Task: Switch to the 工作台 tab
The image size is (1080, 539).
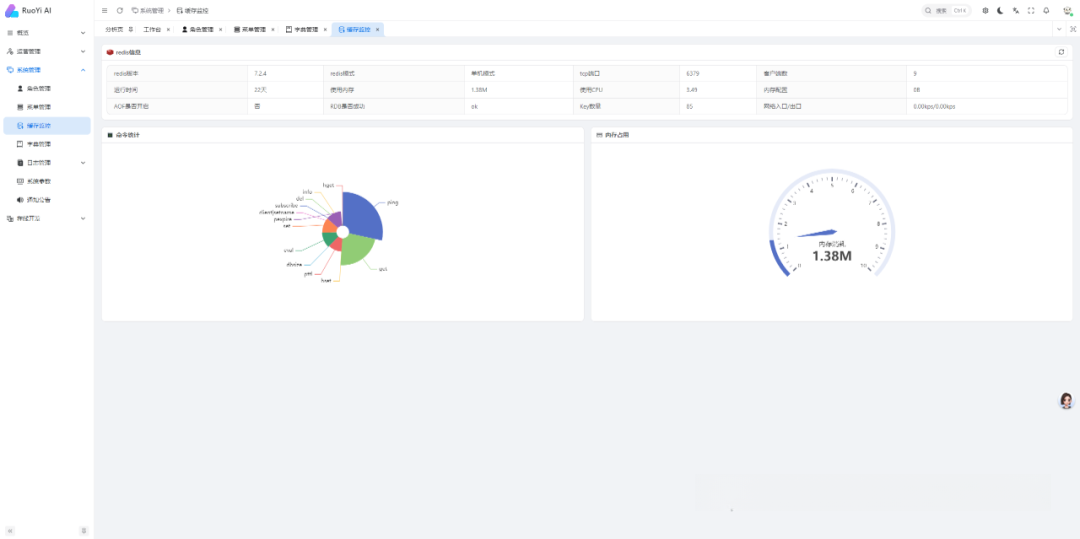Action: pyautogui.click(x=152, y=30)
